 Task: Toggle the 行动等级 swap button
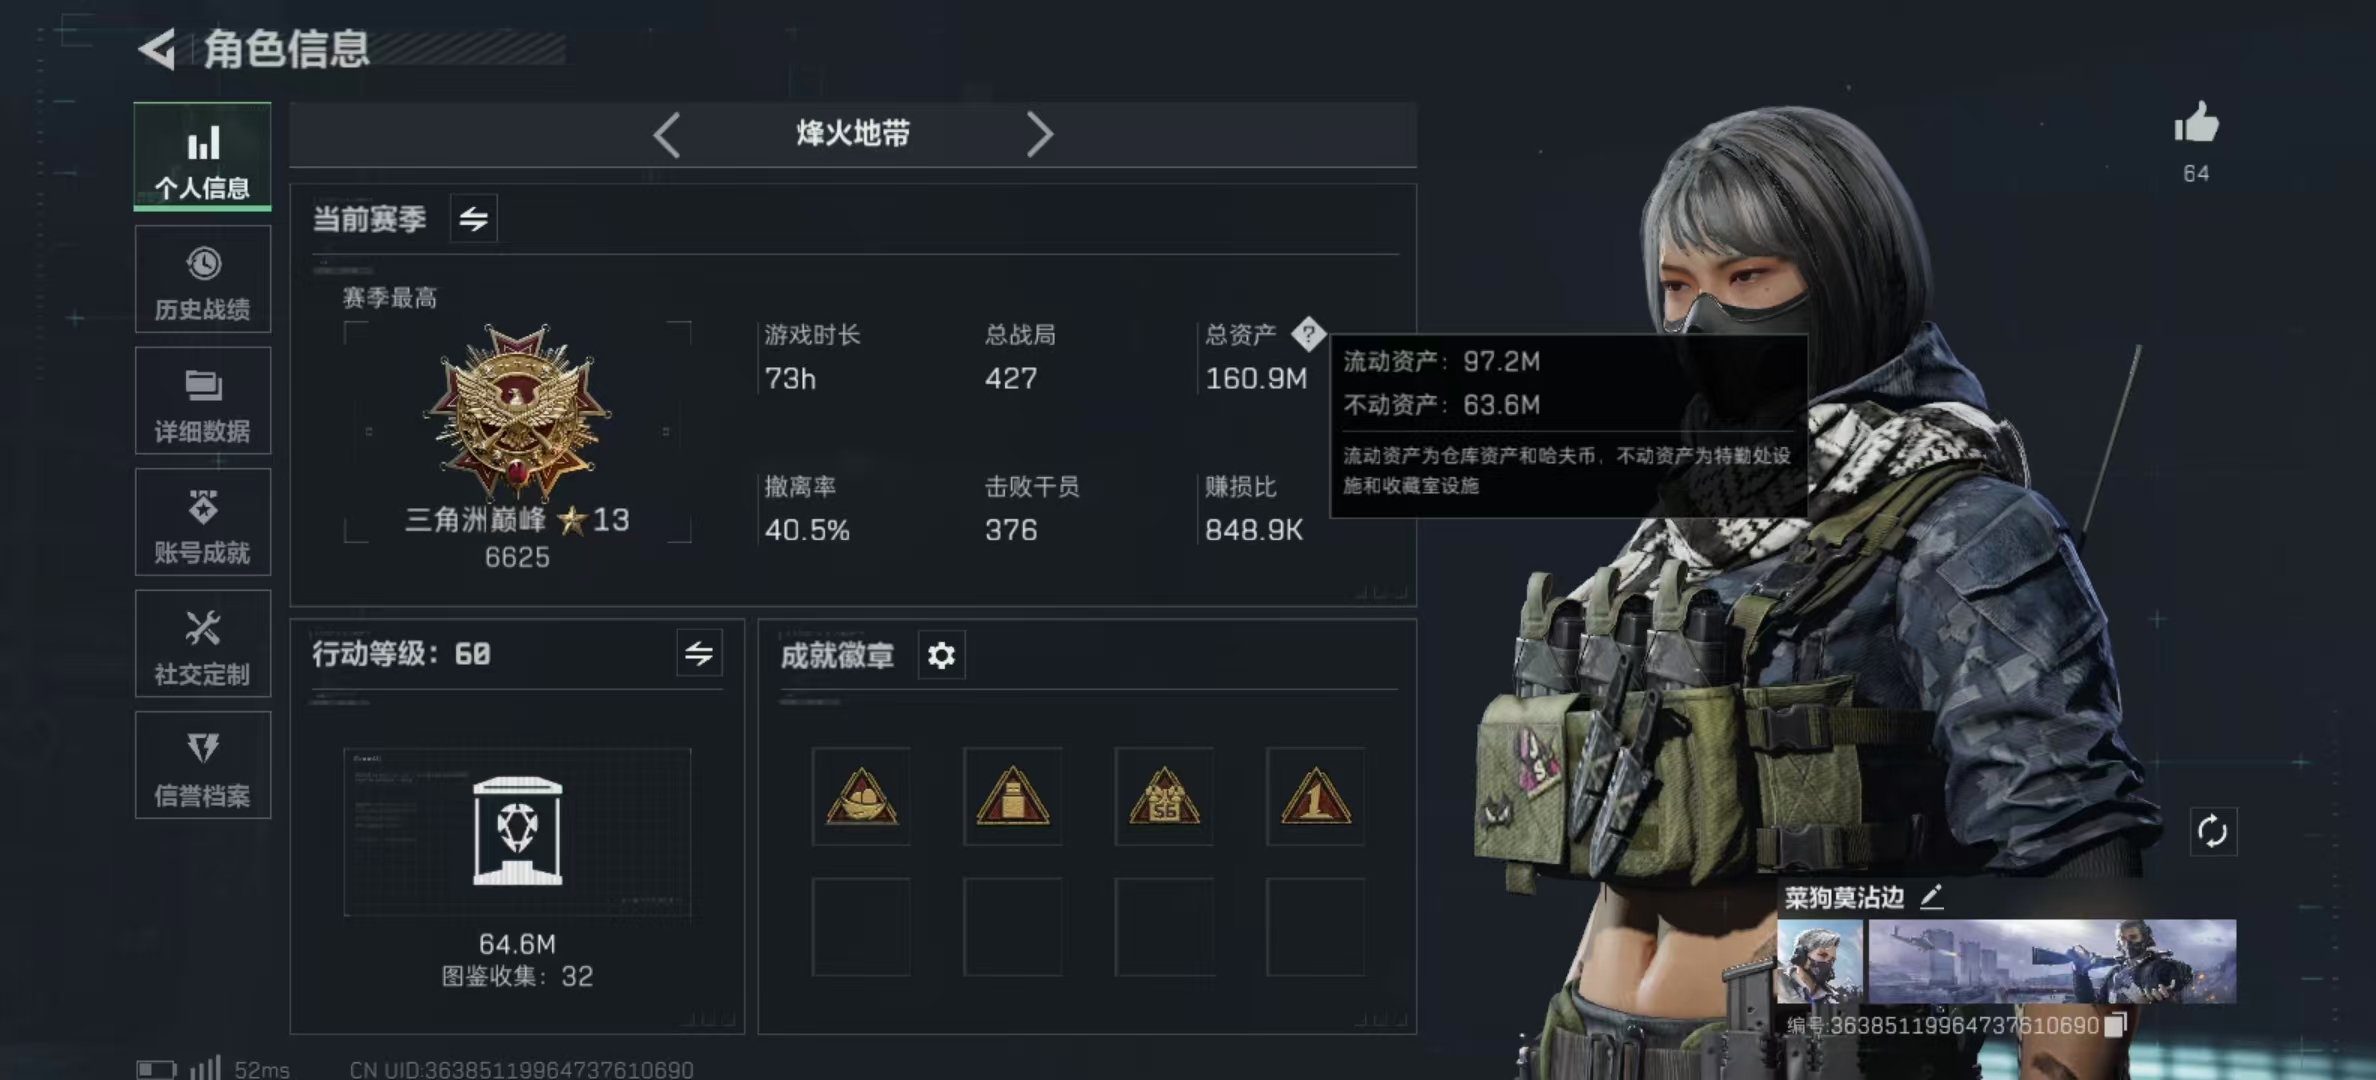699,654
